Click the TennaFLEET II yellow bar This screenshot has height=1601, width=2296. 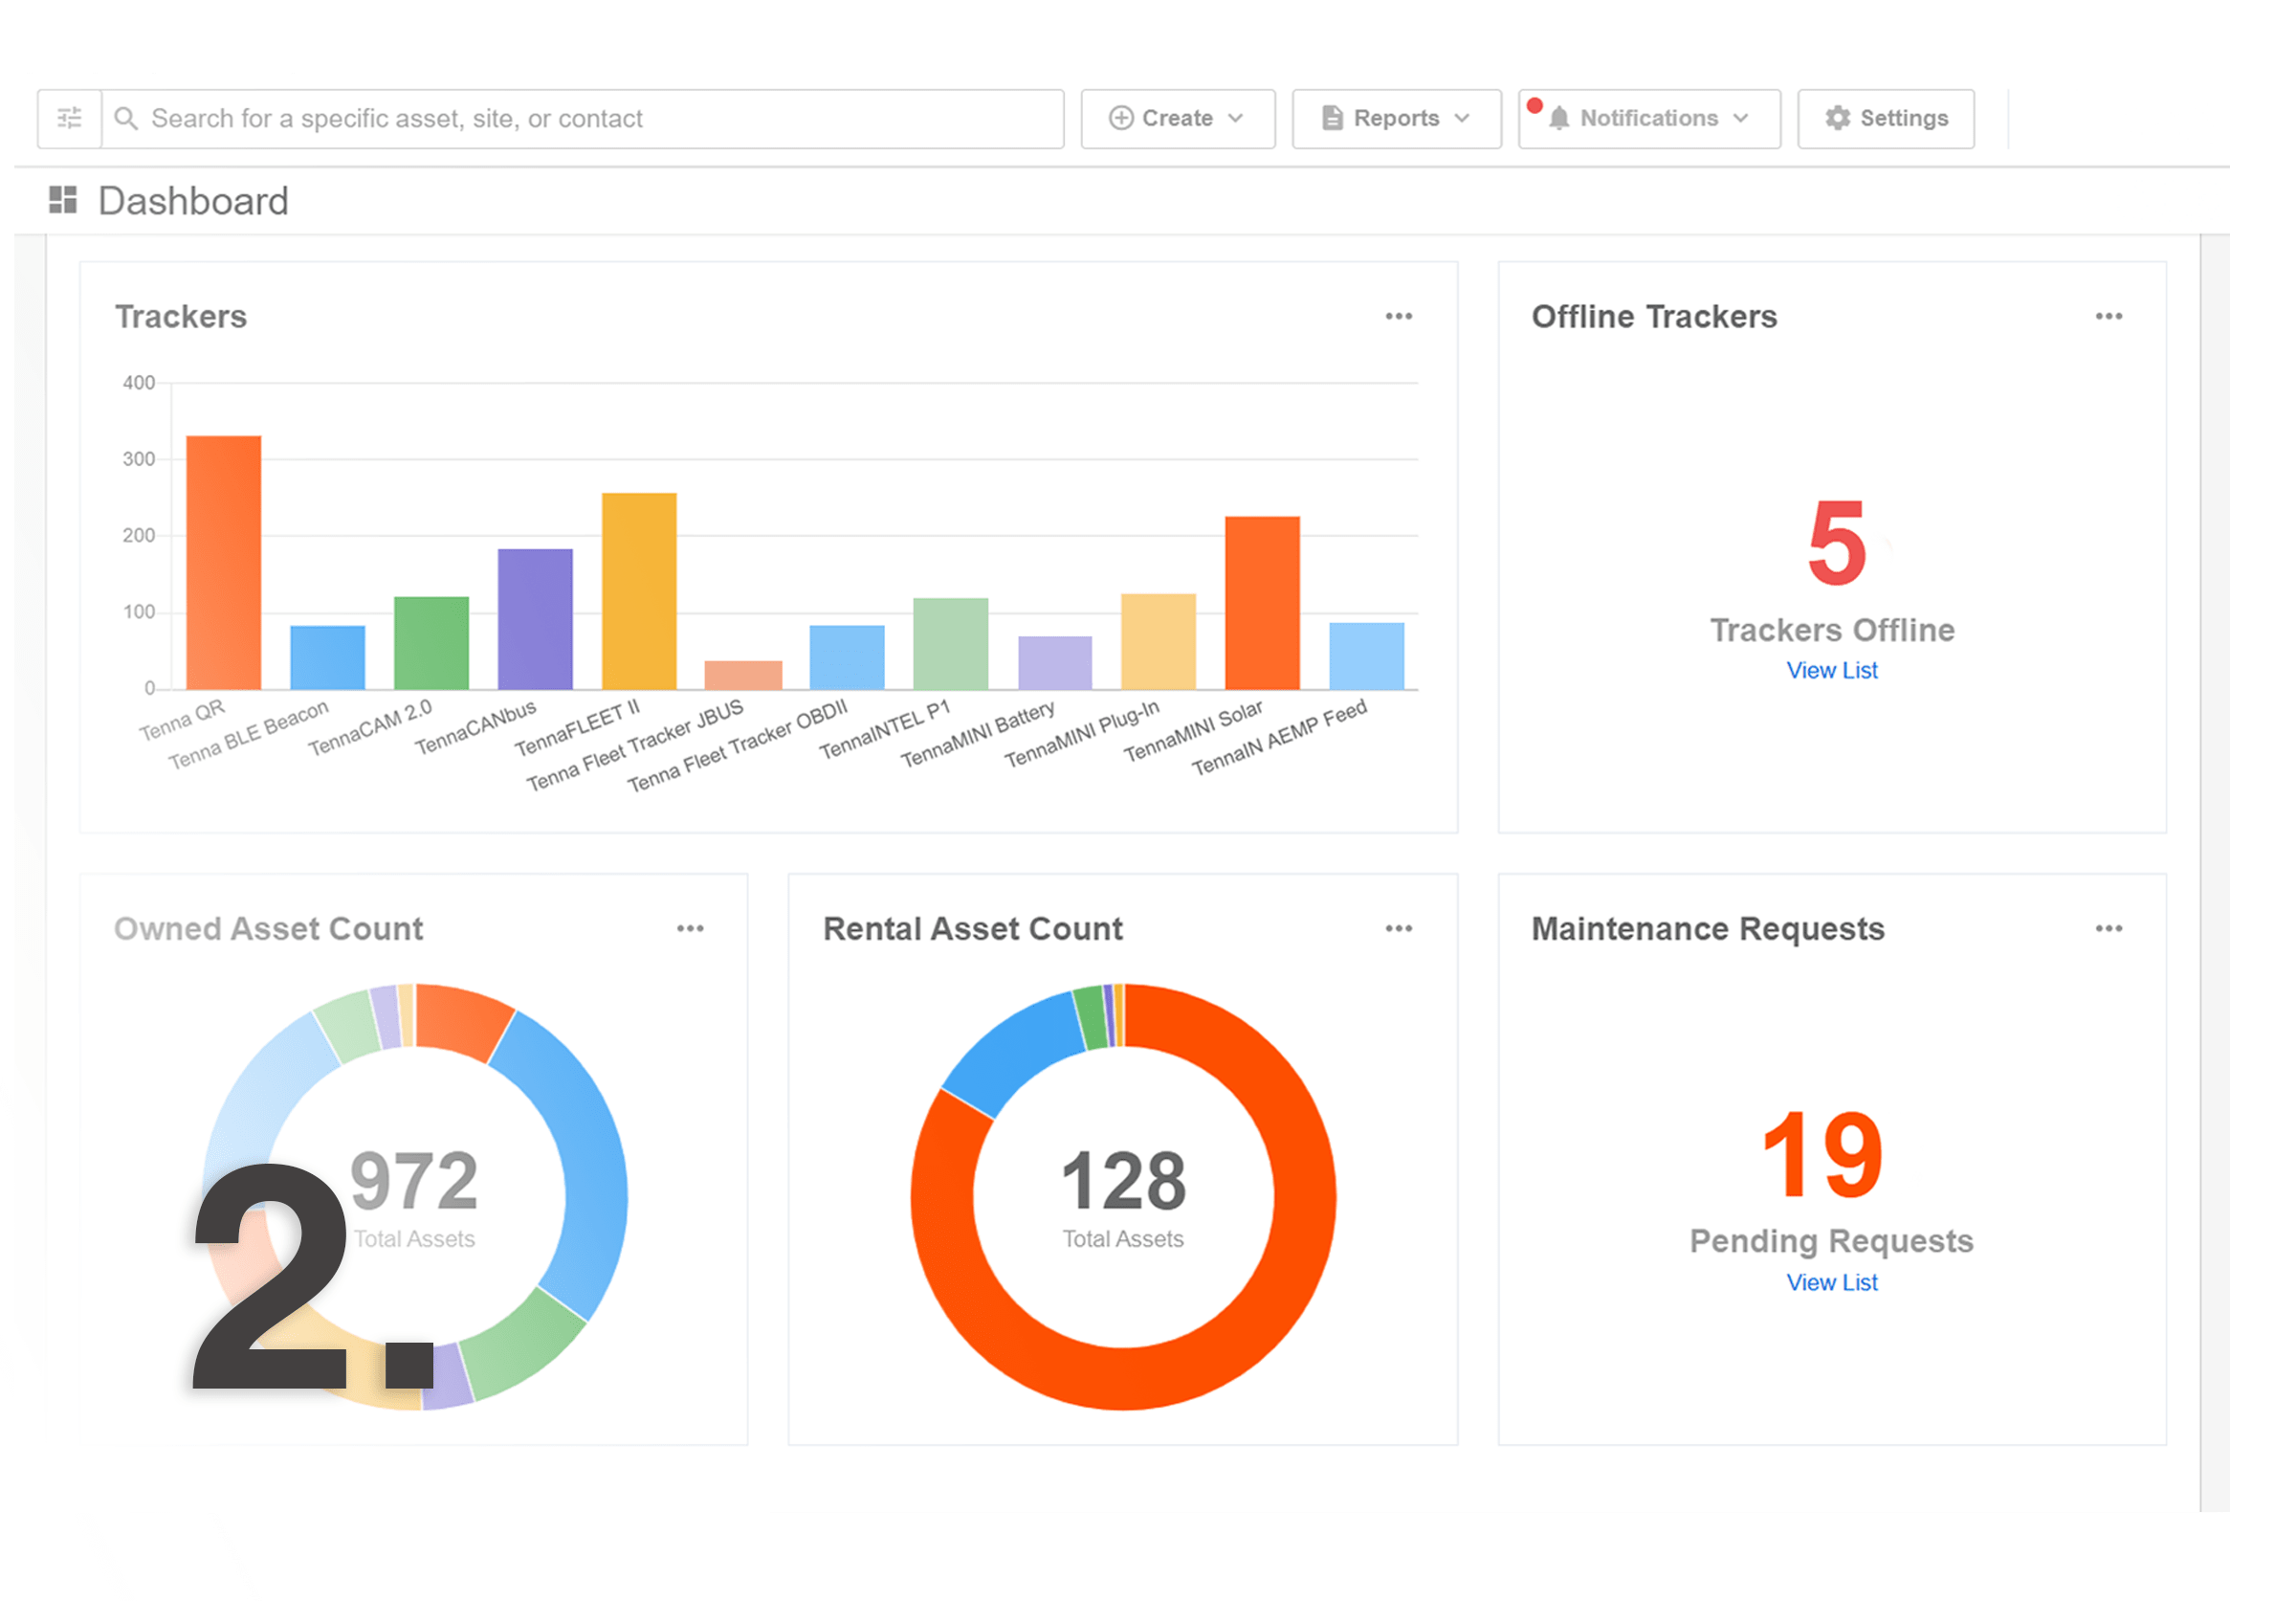[639, 590]
